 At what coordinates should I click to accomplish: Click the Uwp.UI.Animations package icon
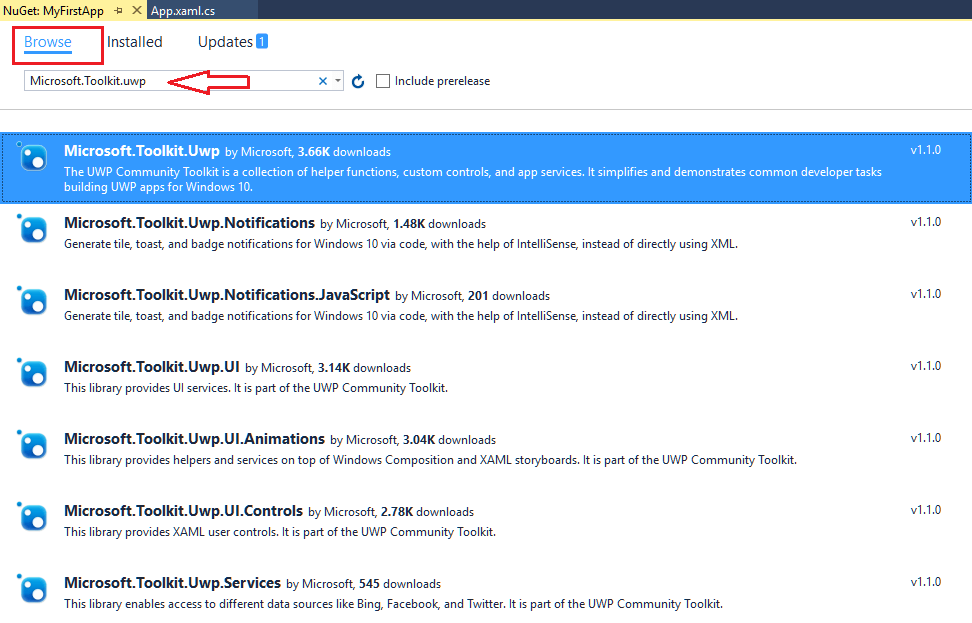[32, 444]
